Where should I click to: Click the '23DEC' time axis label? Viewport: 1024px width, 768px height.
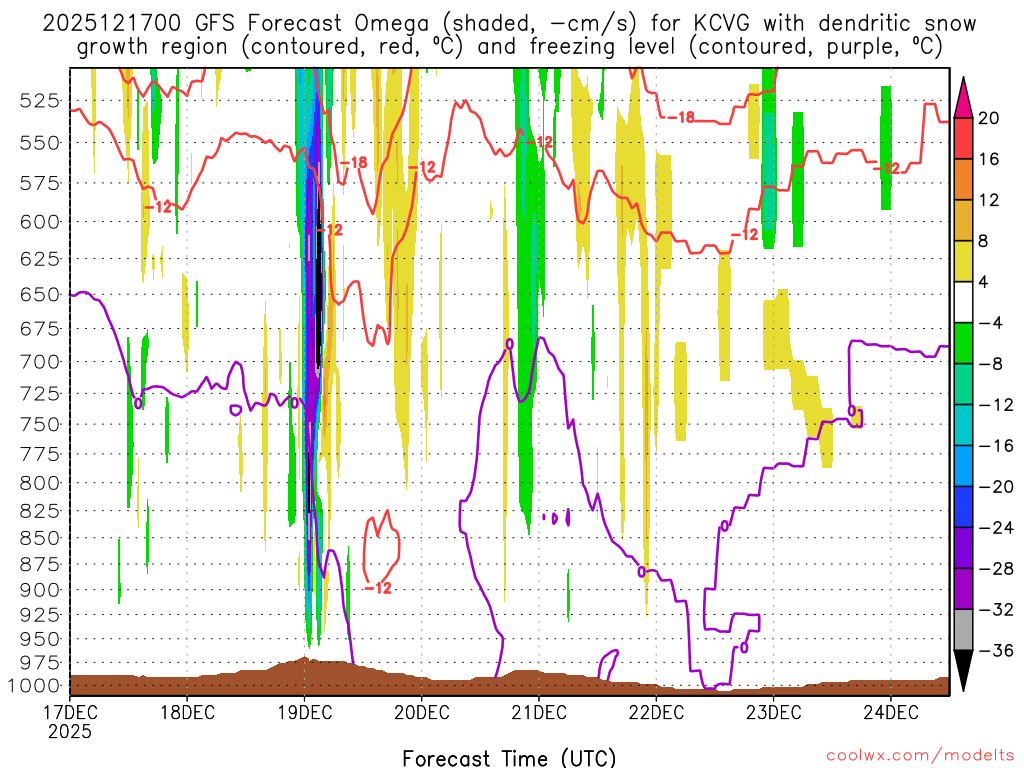click(773, 712)
